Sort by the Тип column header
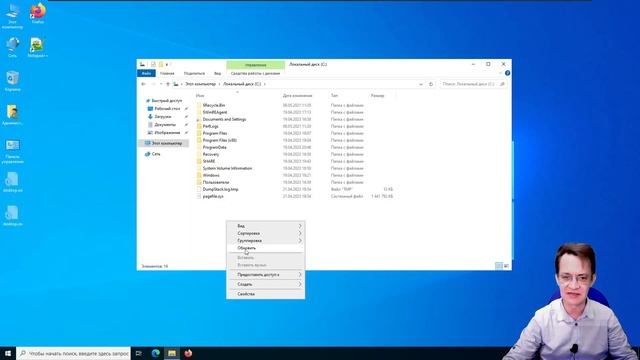 pyautogui.click(x=334, y=96)
